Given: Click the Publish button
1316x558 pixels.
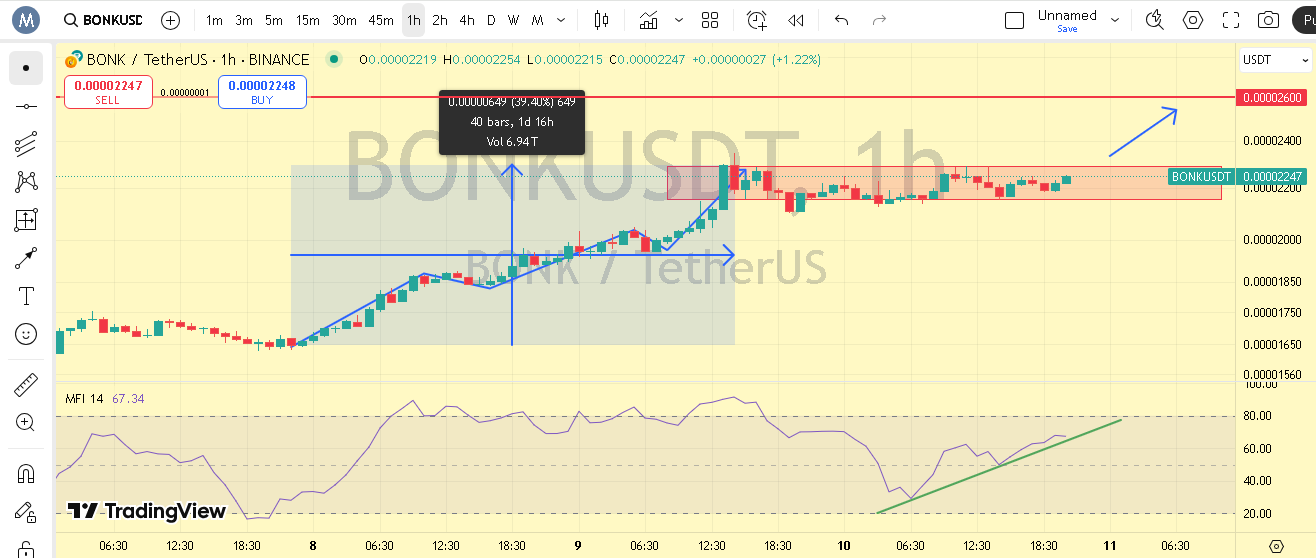Looking at the screenshot, I should (x=1303, y=20).
